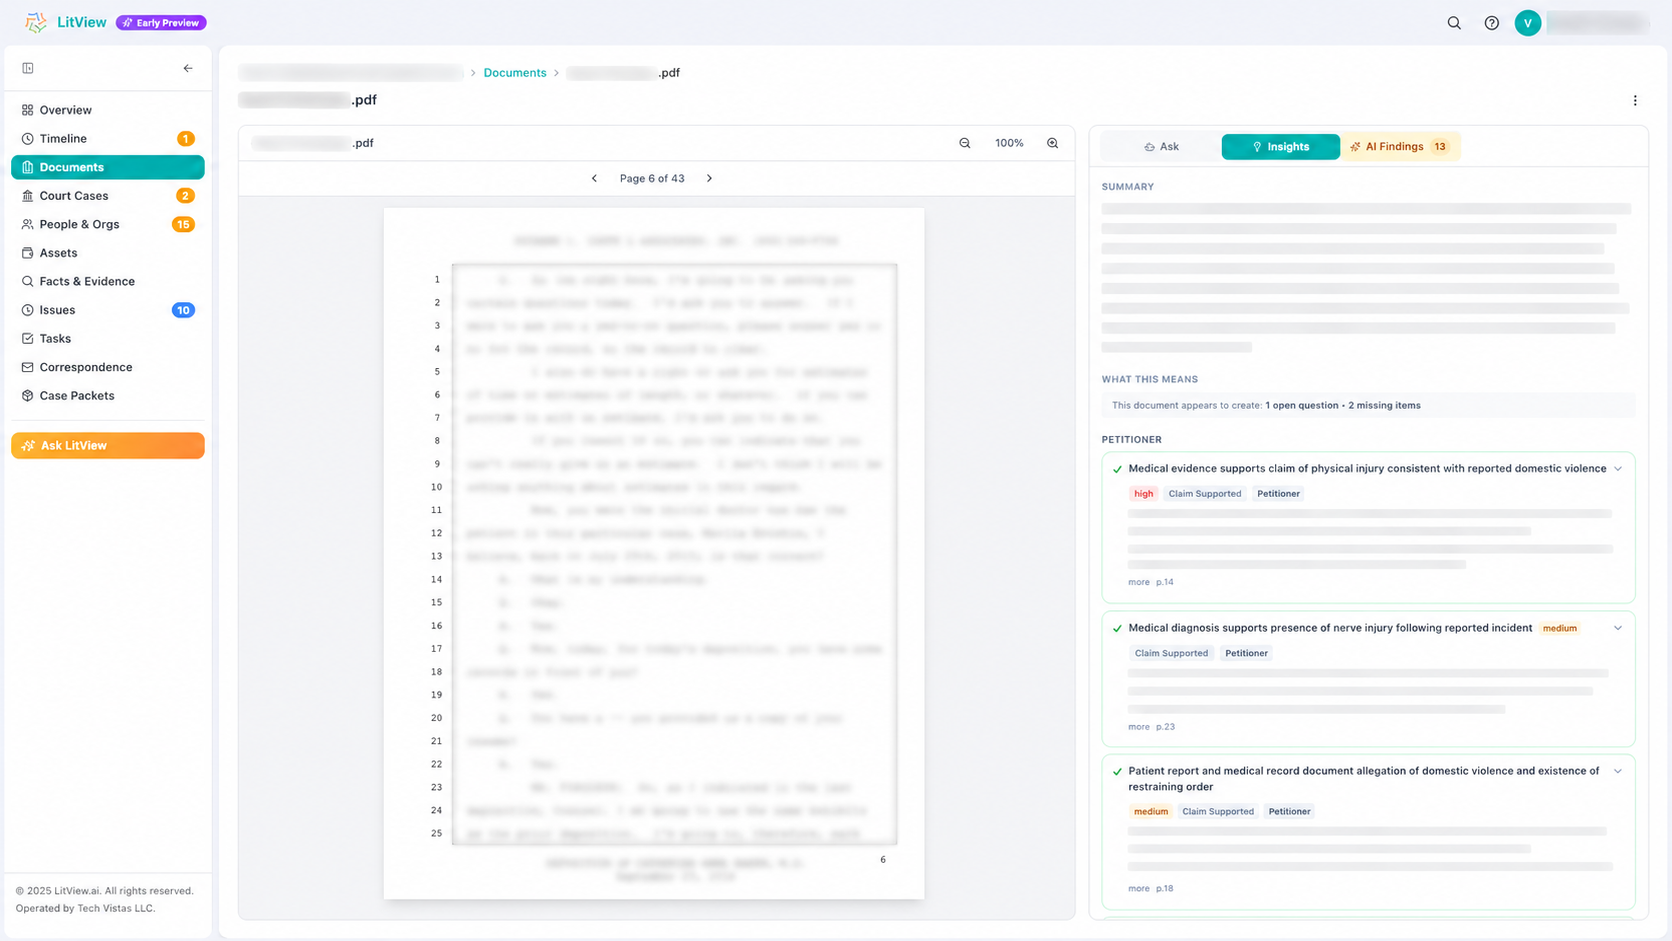Zoom out the PDF viewer
The image size is (1672, 941).
click(x=965, y=143)
